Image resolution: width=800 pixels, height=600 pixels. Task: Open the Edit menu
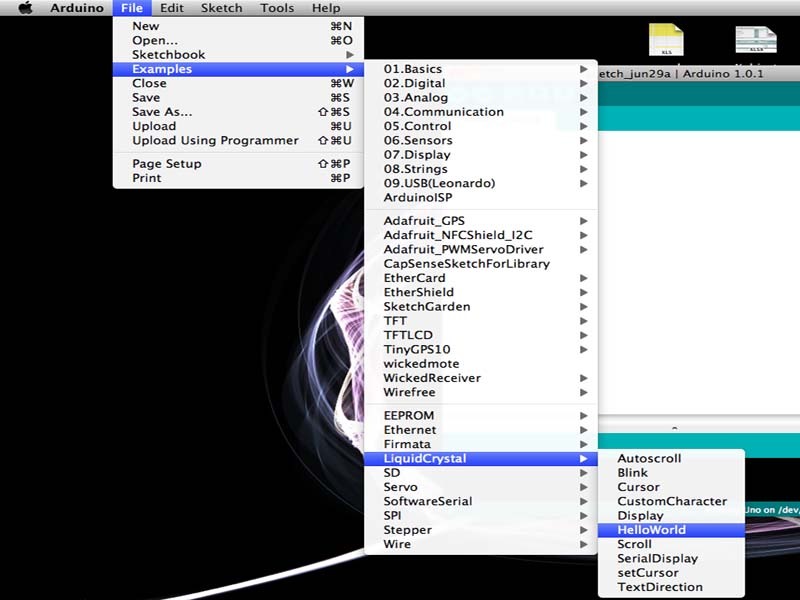coord(171,8)
